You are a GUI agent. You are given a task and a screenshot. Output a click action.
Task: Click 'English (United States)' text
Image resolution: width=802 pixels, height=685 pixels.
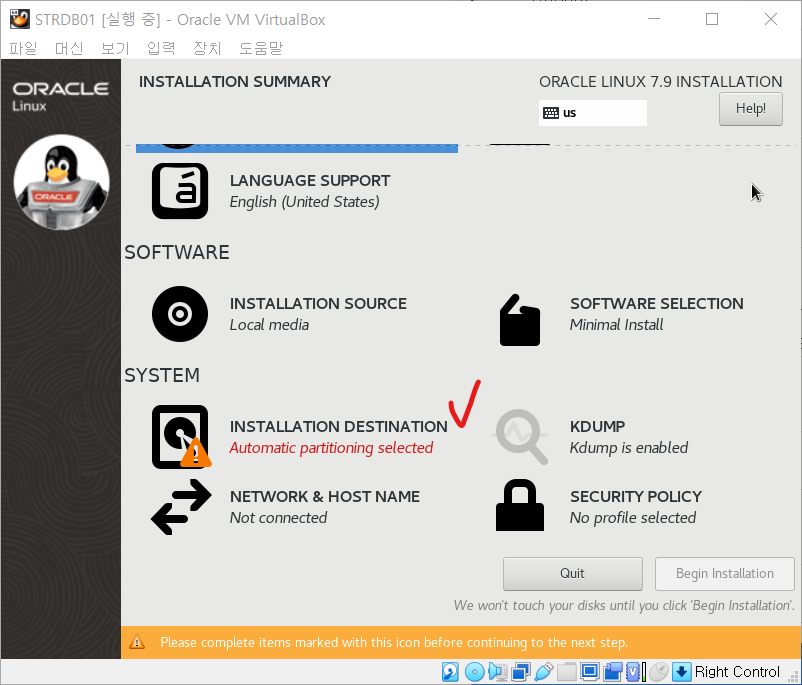(x=304, y=202)
